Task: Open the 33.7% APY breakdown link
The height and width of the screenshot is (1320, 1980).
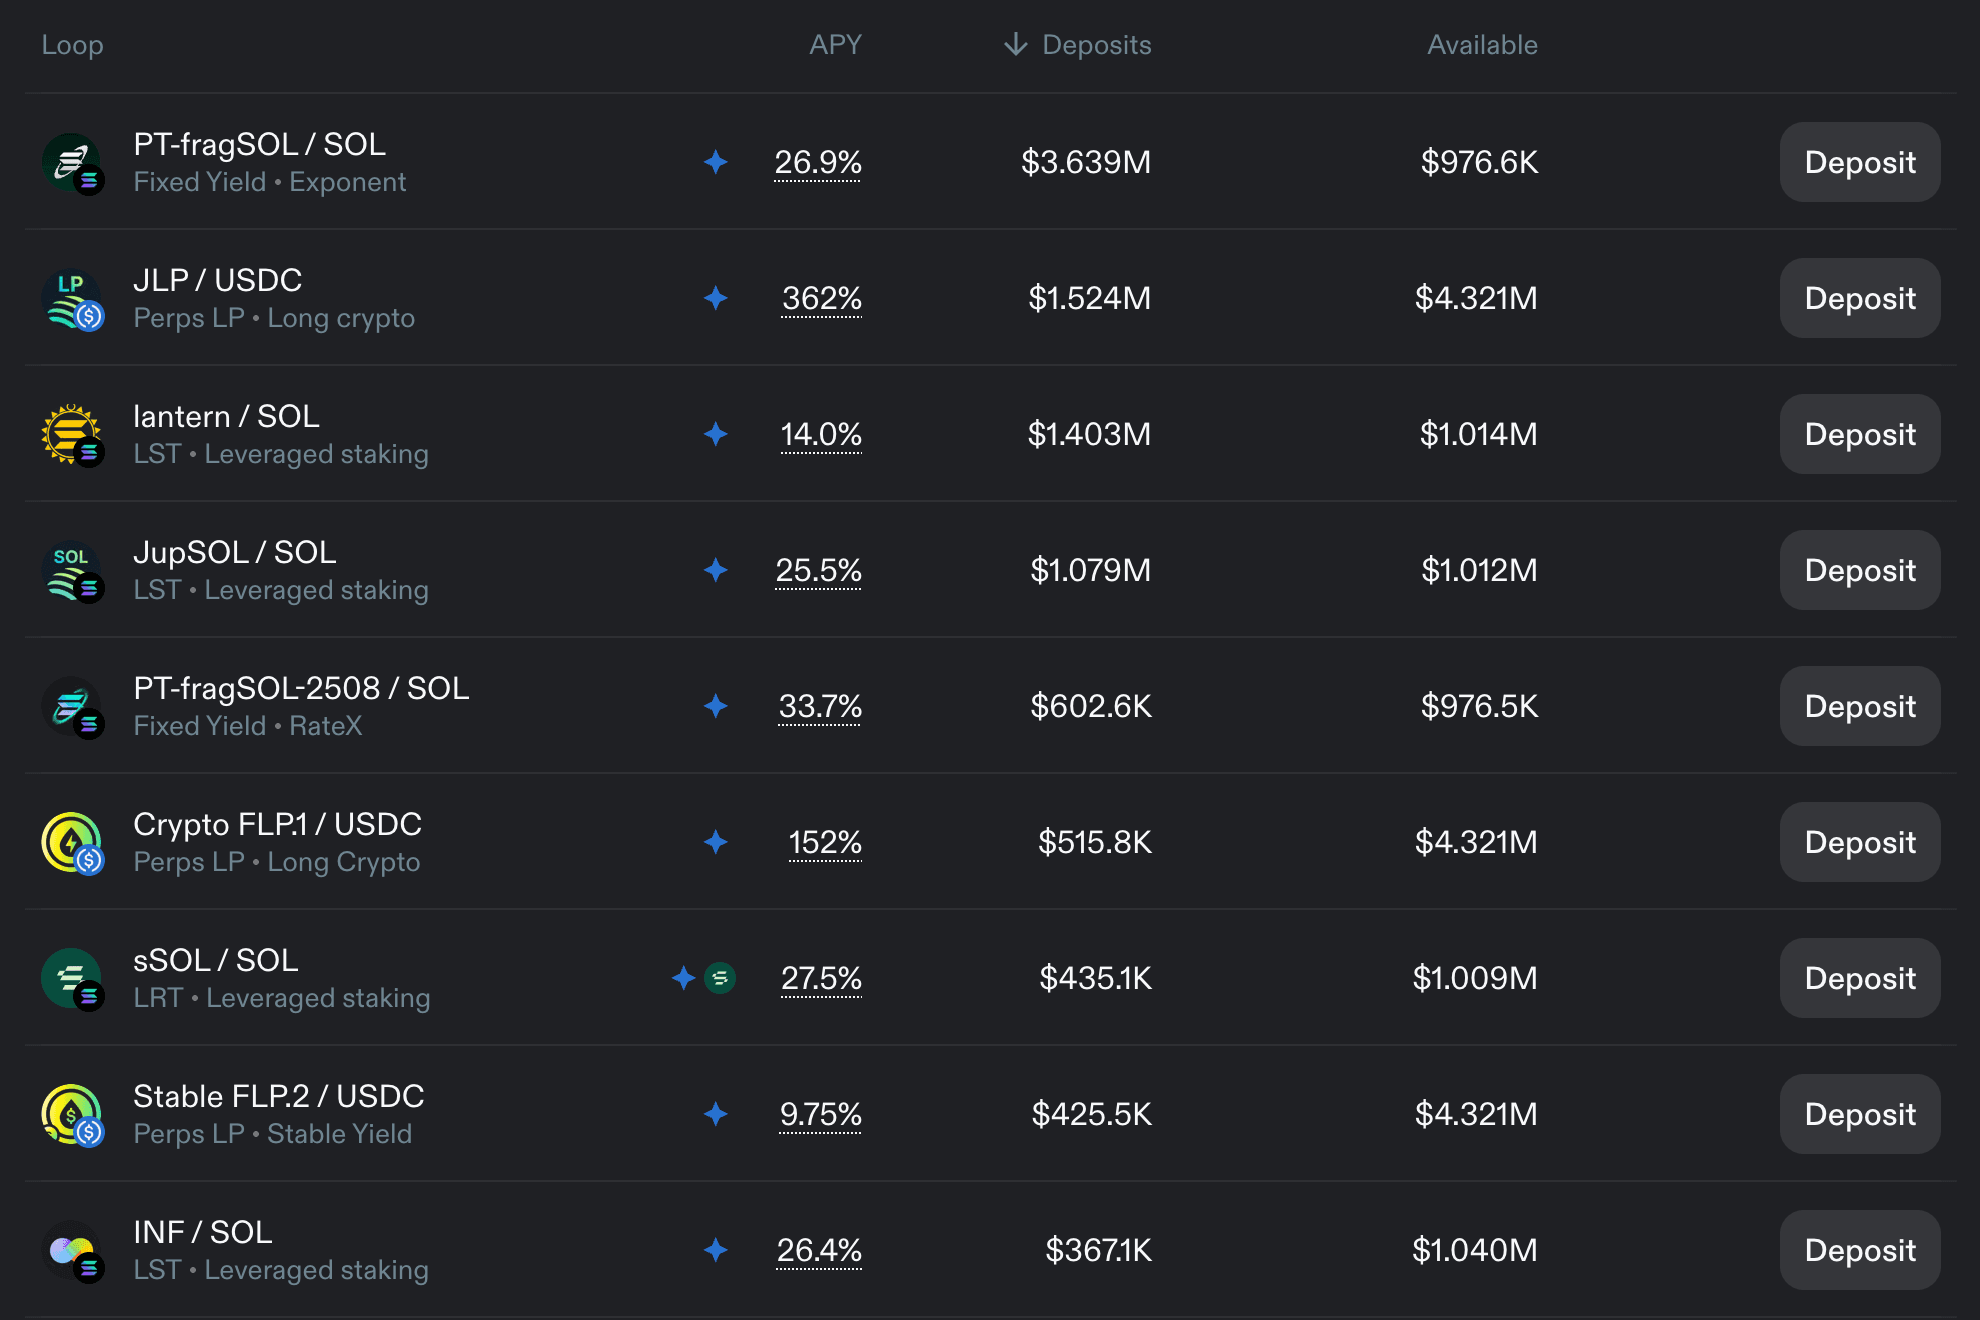Action: [820, 707]
